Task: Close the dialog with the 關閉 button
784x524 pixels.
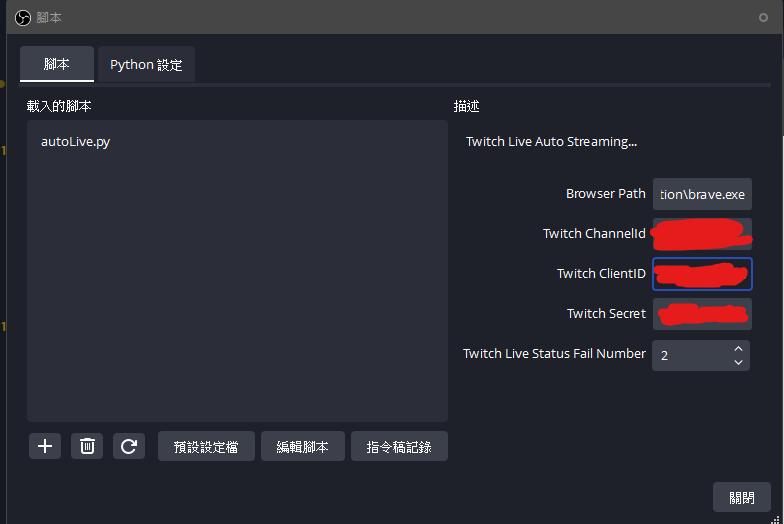Action: pos(742,498)
